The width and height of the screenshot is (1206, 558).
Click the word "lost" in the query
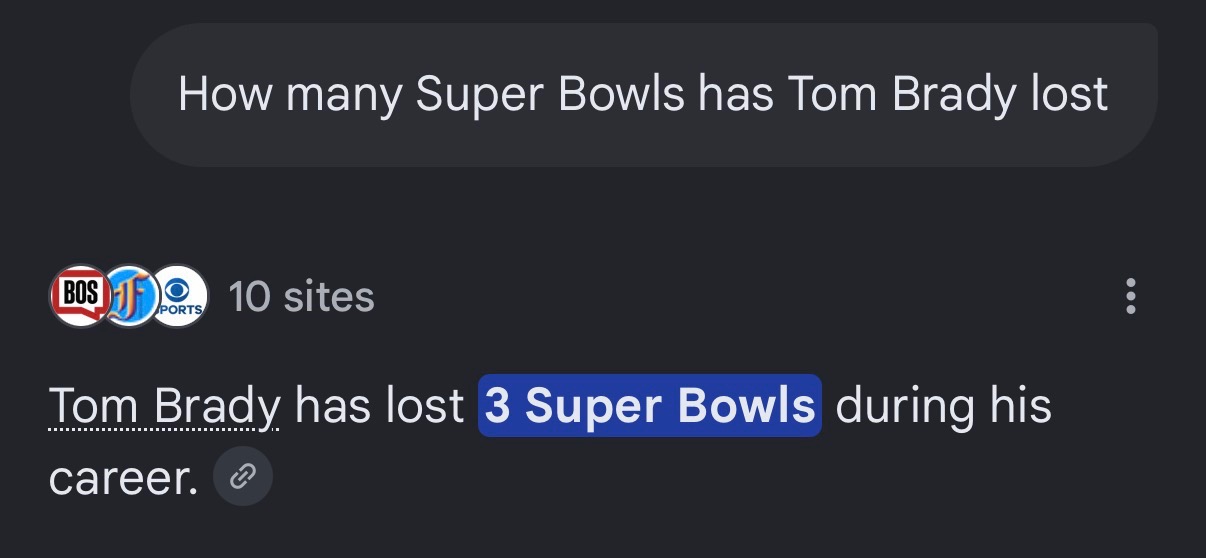point(1069,94)
